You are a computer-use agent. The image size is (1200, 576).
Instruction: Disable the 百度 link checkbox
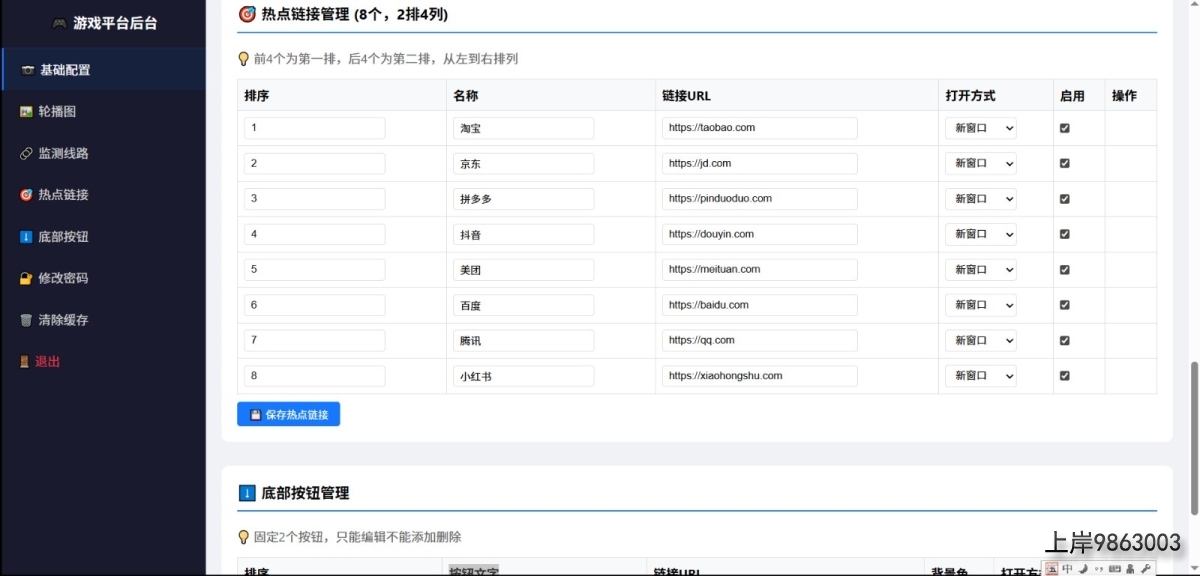point(1064,305)
